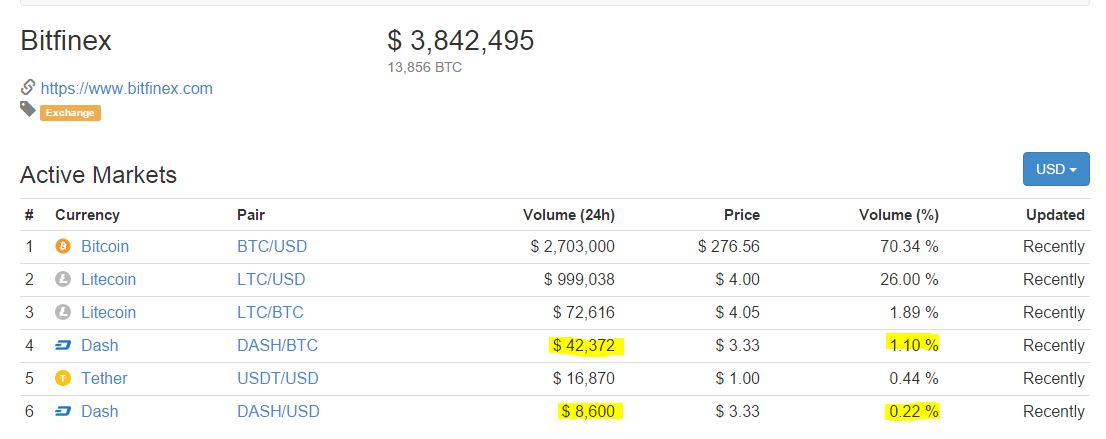Click the Bitfinex heading

[66, 41]
